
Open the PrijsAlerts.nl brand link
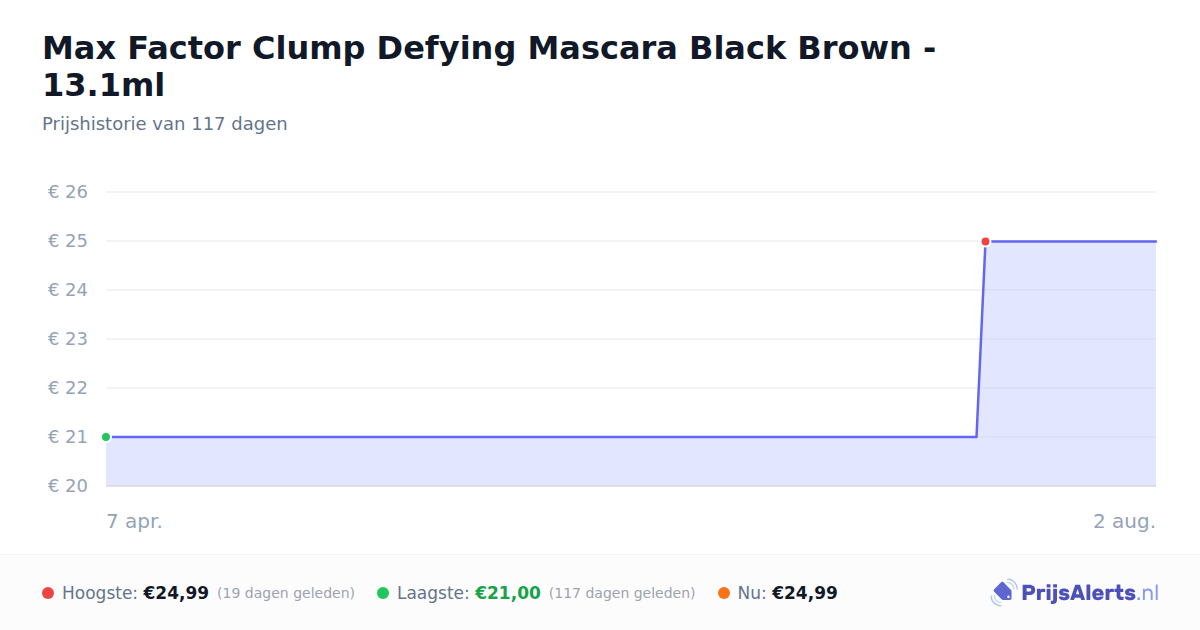click(x=1074, y=593)
